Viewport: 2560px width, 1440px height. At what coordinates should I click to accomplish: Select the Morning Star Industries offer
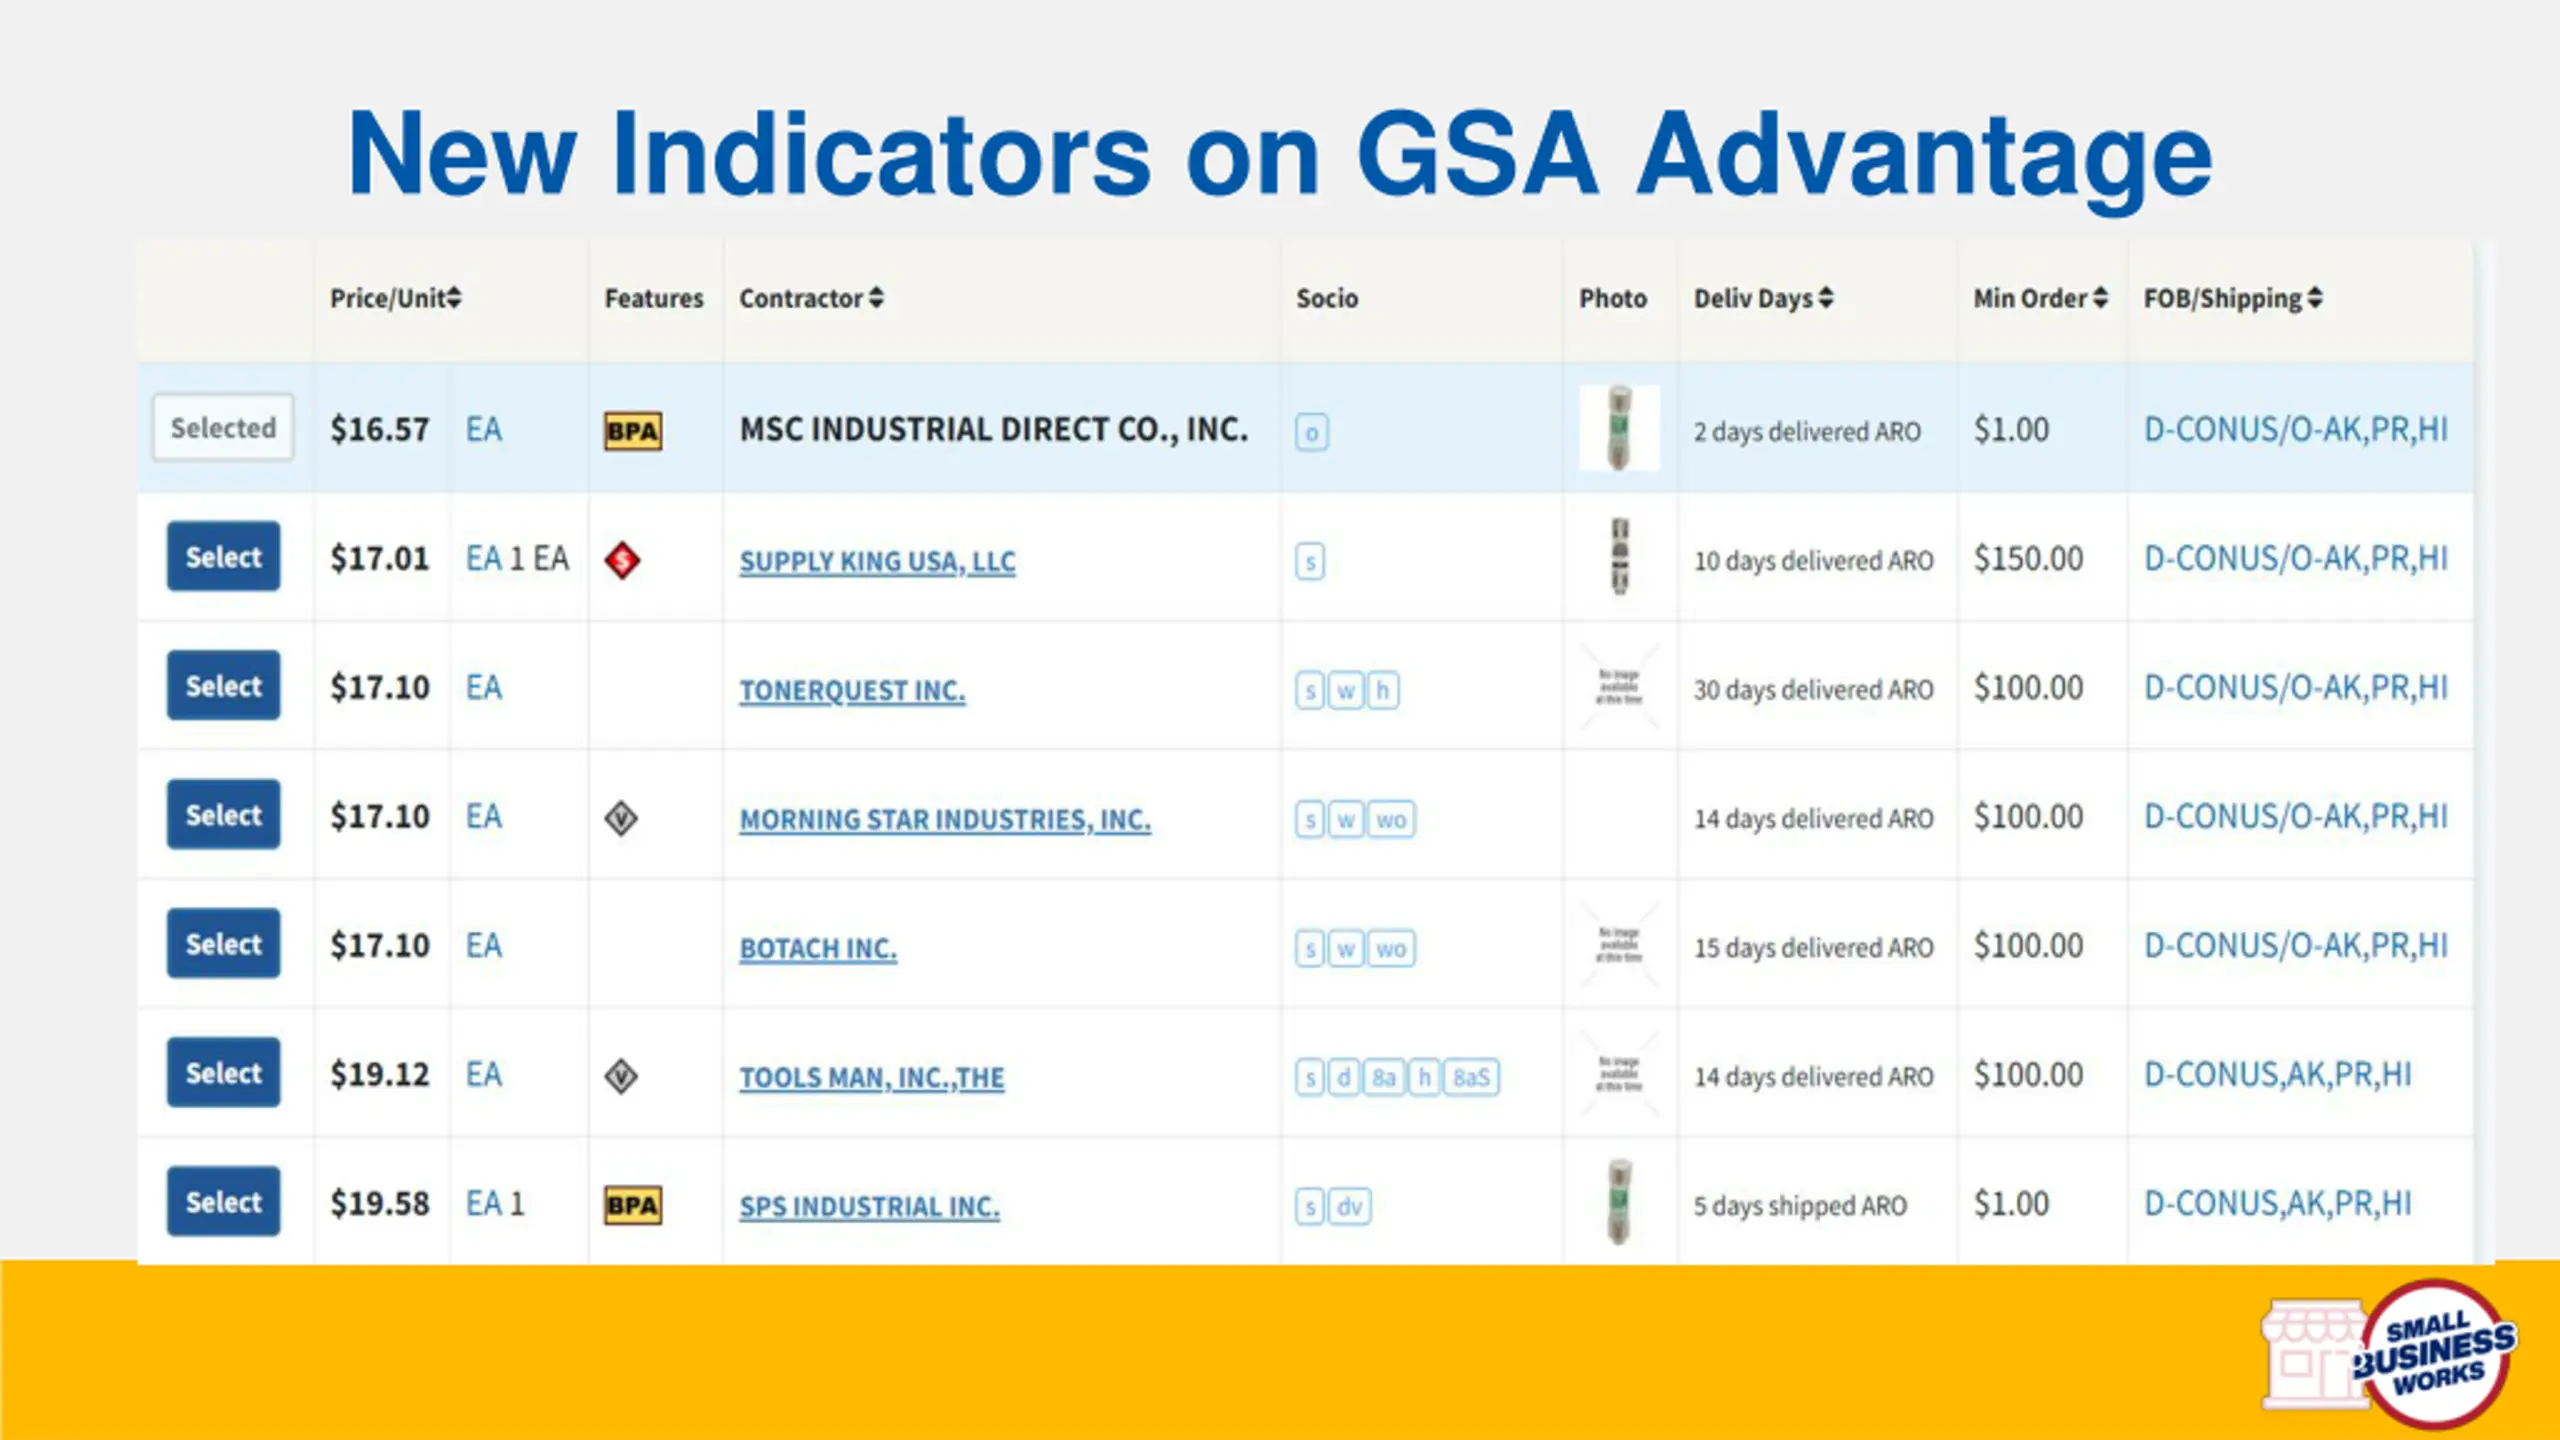[x=223, y=814]
